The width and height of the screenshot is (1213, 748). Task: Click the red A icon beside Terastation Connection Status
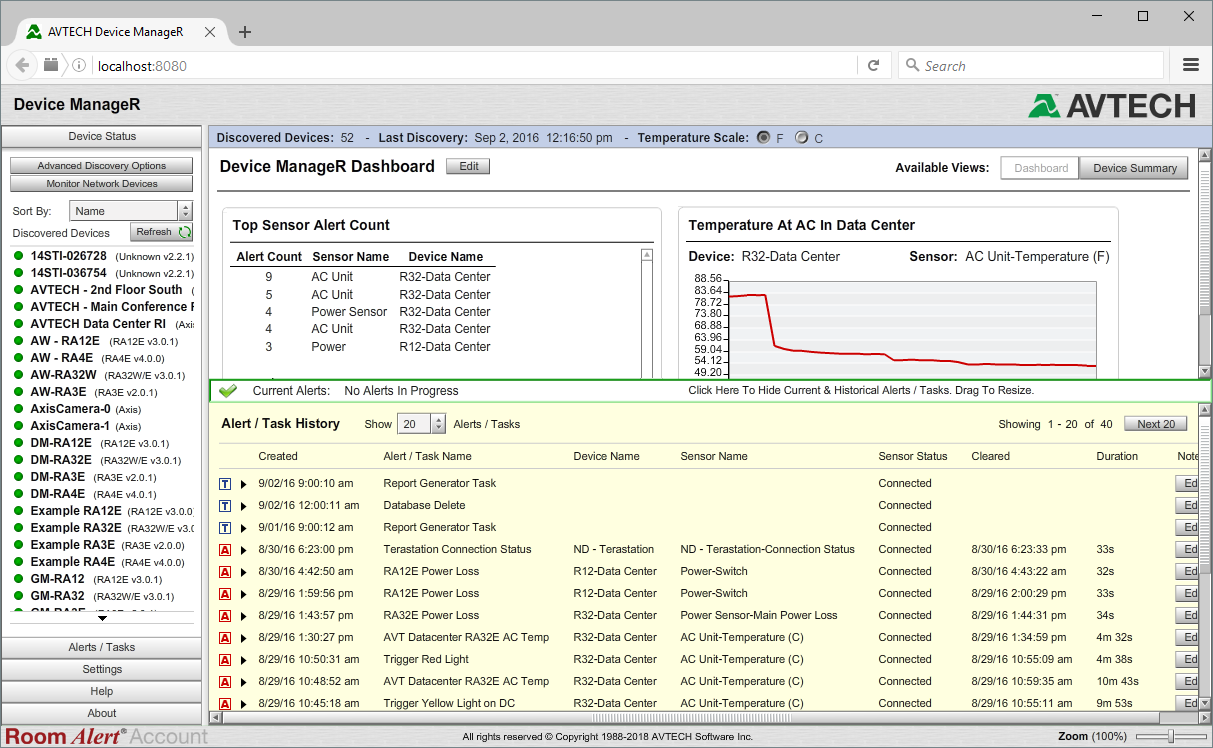pos(225,549)
